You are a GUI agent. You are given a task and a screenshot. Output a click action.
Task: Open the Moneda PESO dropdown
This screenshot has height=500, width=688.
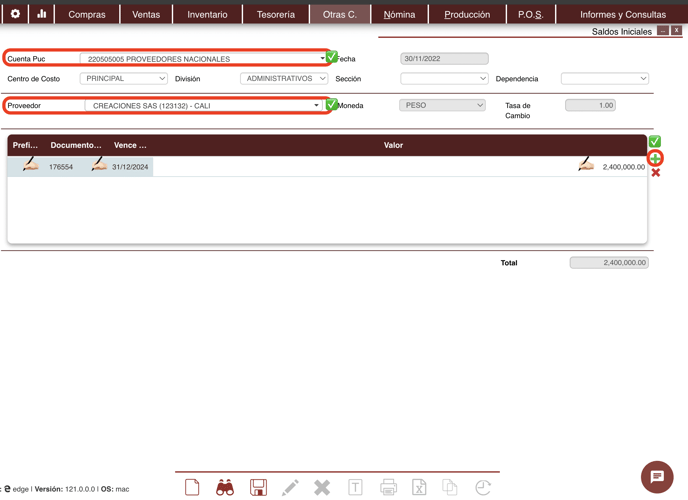pos(442,105)
